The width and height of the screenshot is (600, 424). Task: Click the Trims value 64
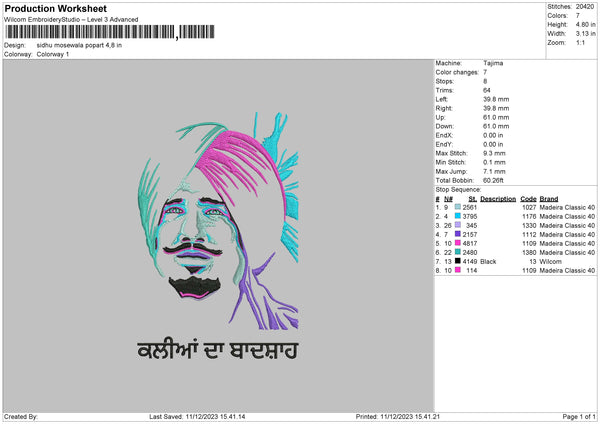(x=487, y=90)
